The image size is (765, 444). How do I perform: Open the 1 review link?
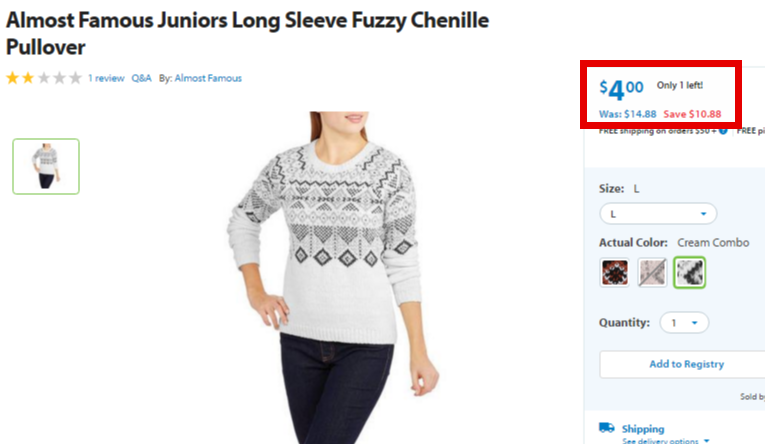[x=106, y=78]
